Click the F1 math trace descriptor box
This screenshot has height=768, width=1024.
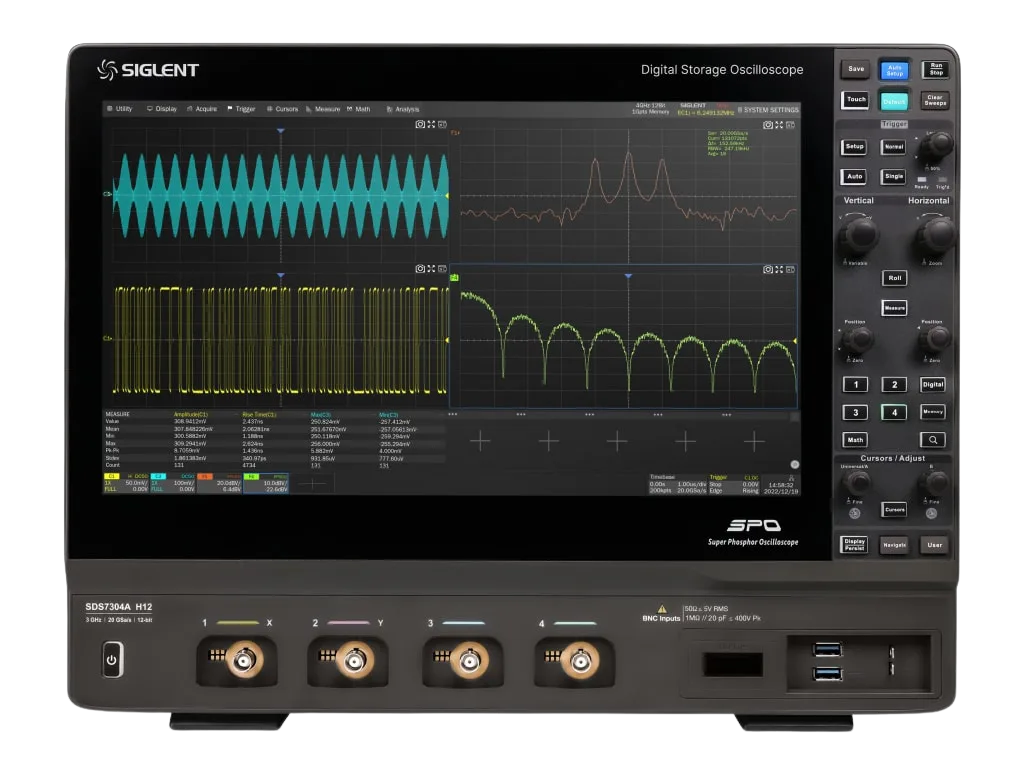219,484
